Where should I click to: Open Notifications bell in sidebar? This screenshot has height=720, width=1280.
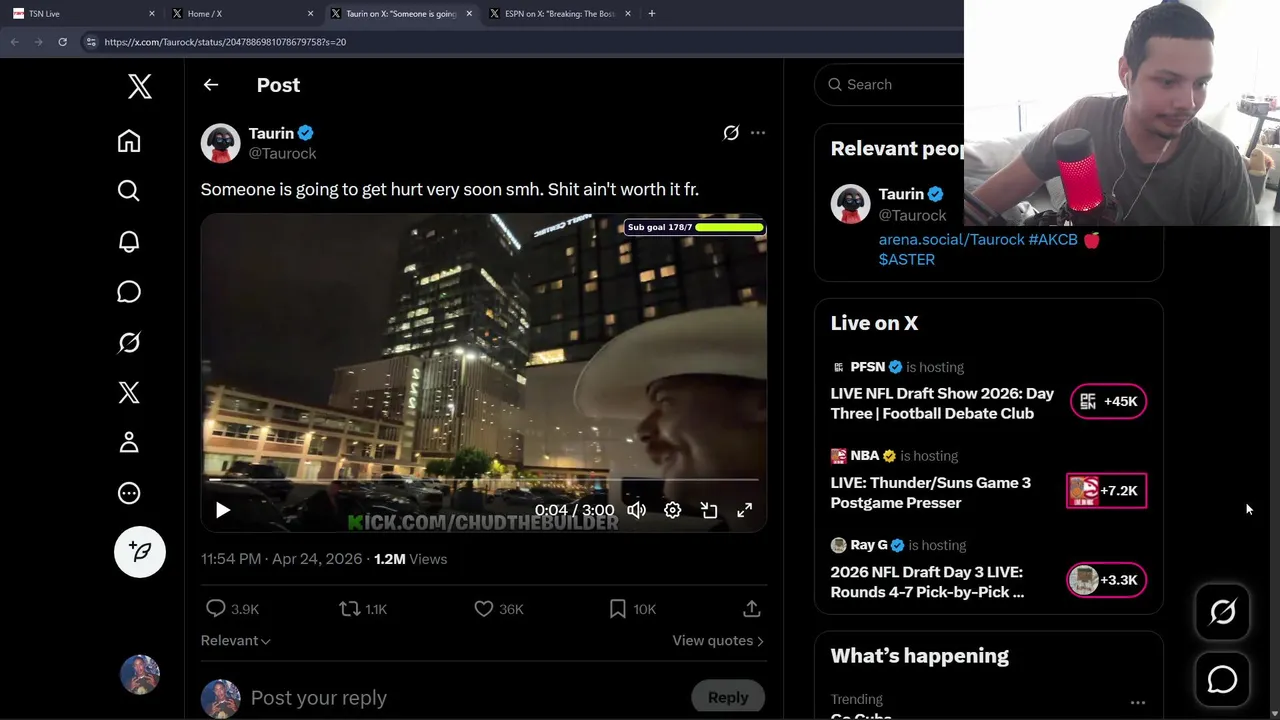point(129,241)
